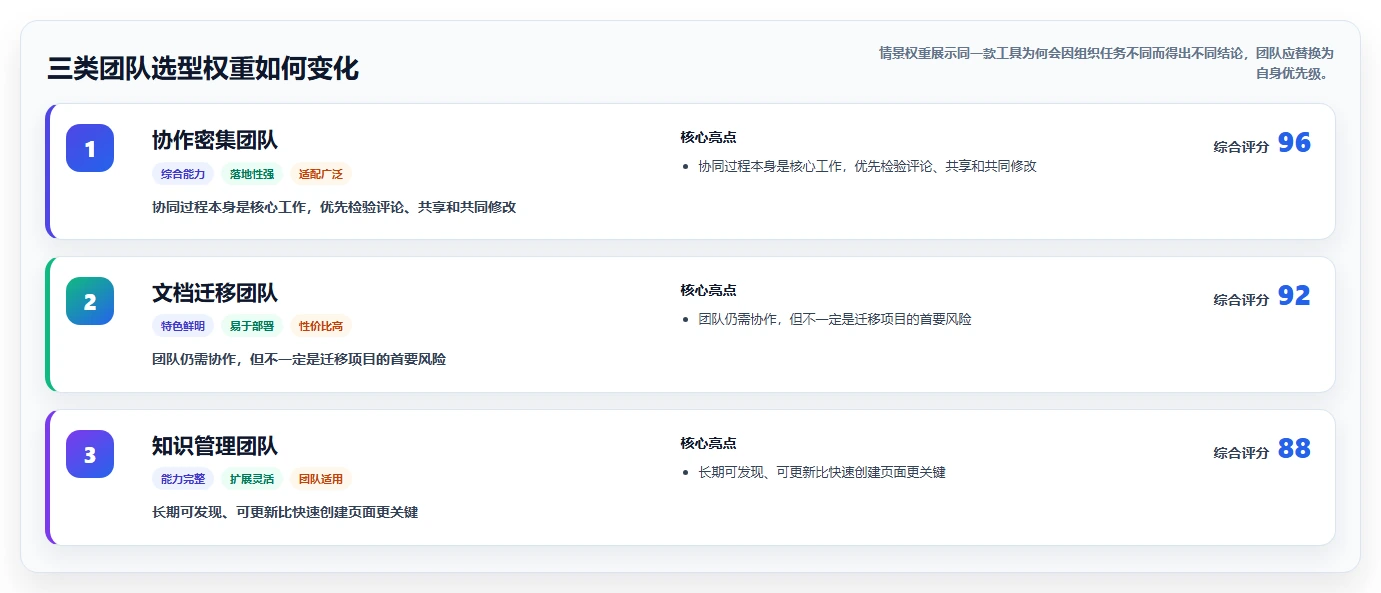Image resolution: width=1381 pixels, height=593 pixels.
Task: Click the score value 92
Action: tap(1294, 296)
